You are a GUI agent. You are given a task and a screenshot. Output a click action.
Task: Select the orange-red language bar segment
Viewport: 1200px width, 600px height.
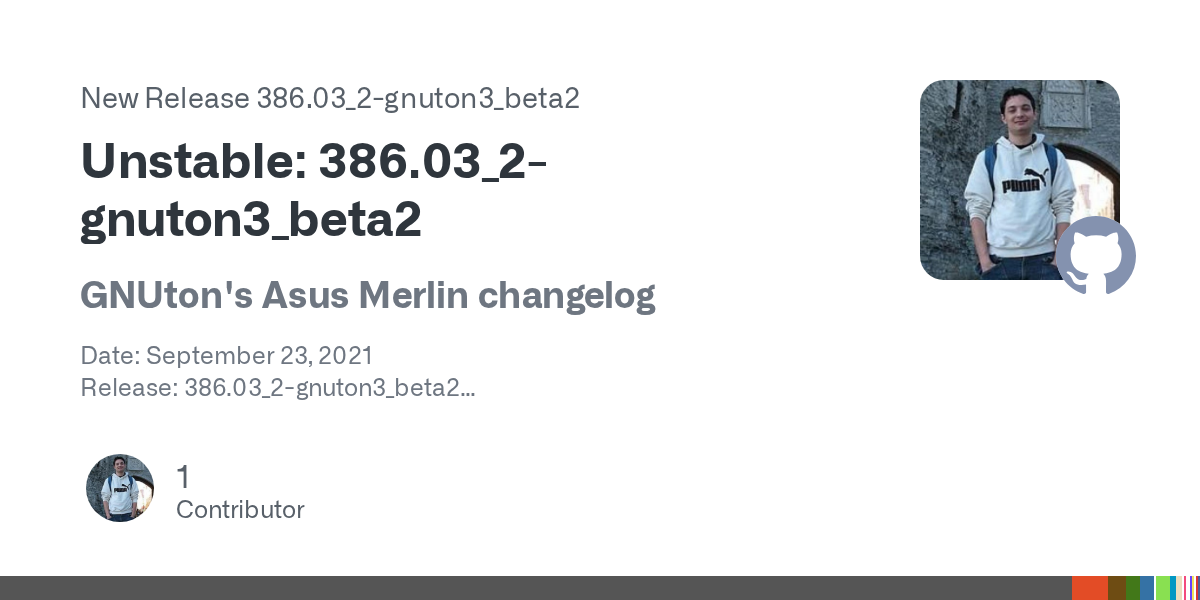point(1089,588)
